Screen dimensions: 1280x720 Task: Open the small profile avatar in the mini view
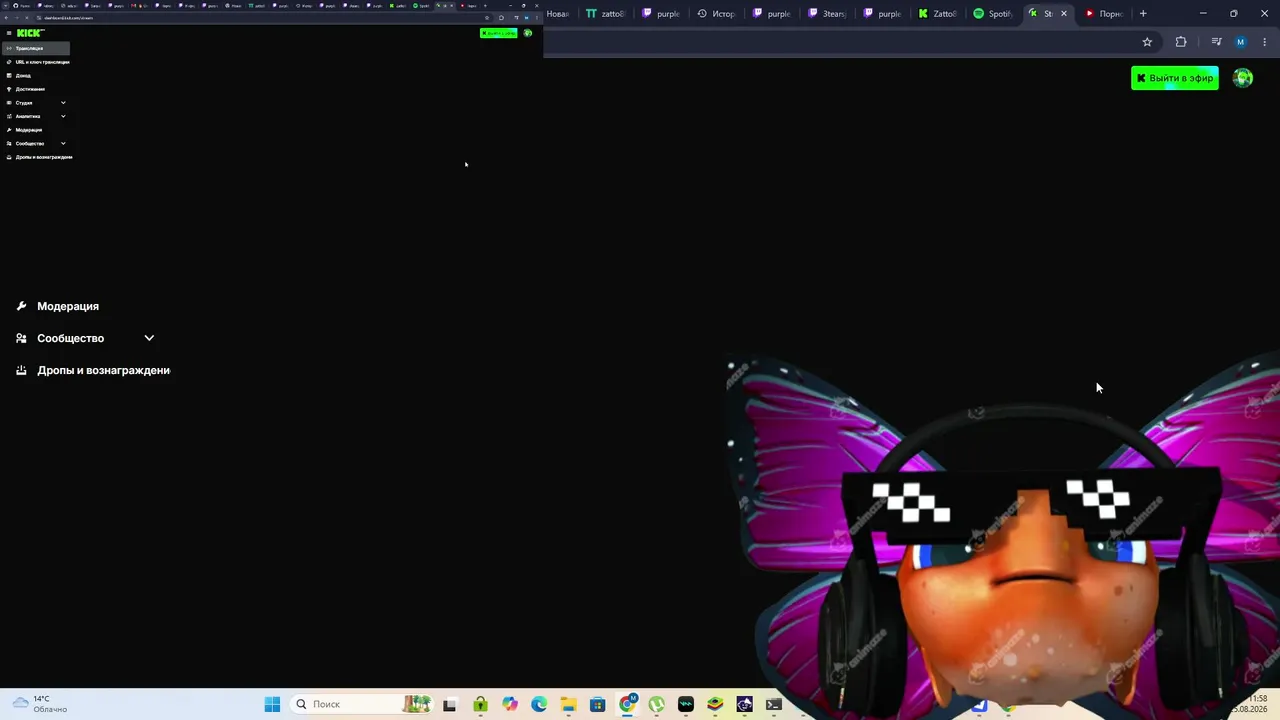click(528, 33)
